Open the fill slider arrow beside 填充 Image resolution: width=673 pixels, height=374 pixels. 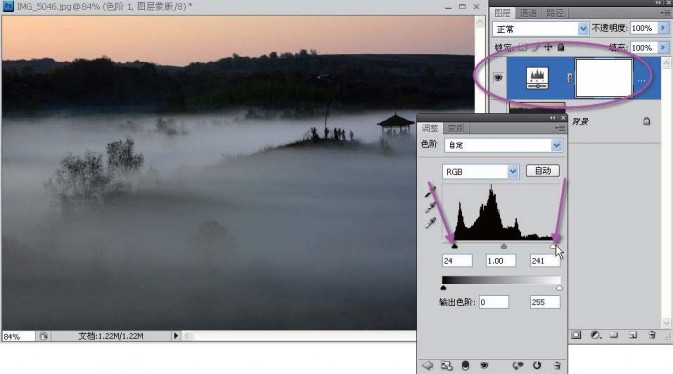coord(664,47)
